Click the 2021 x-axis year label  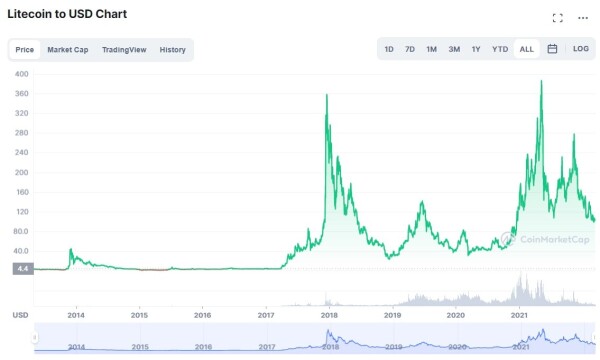click(519, 315)
